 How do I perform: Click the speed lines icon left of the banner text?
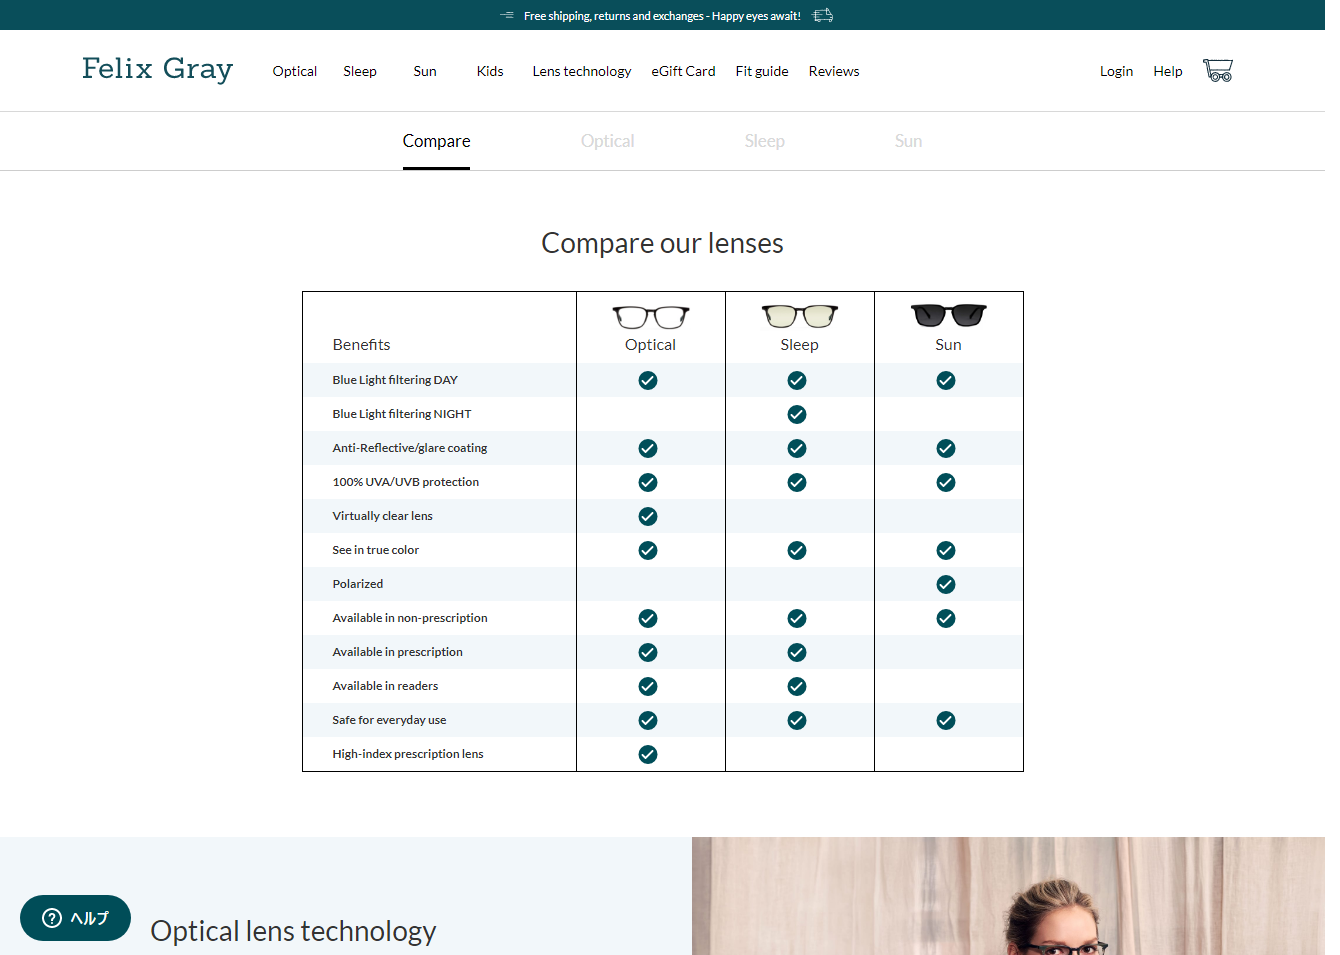tap(507, 15)
